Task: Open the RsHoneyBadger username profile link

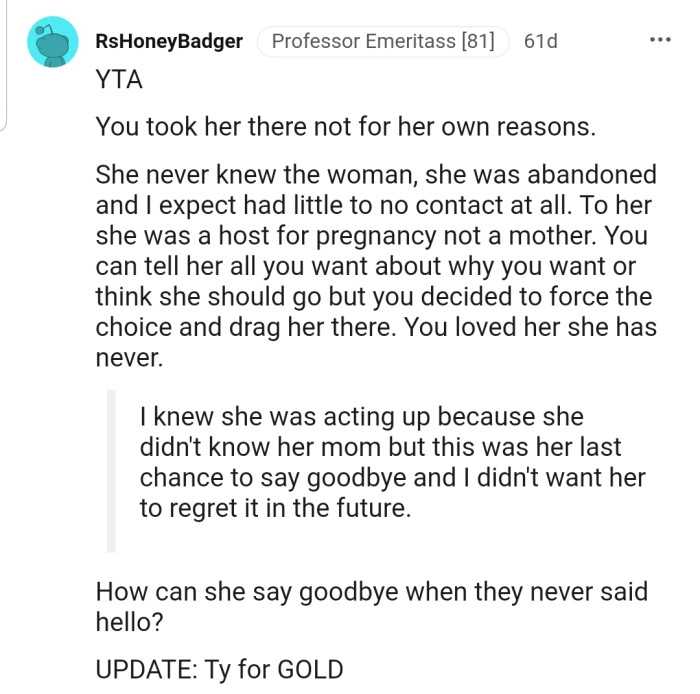Action: tap(169, 42)
